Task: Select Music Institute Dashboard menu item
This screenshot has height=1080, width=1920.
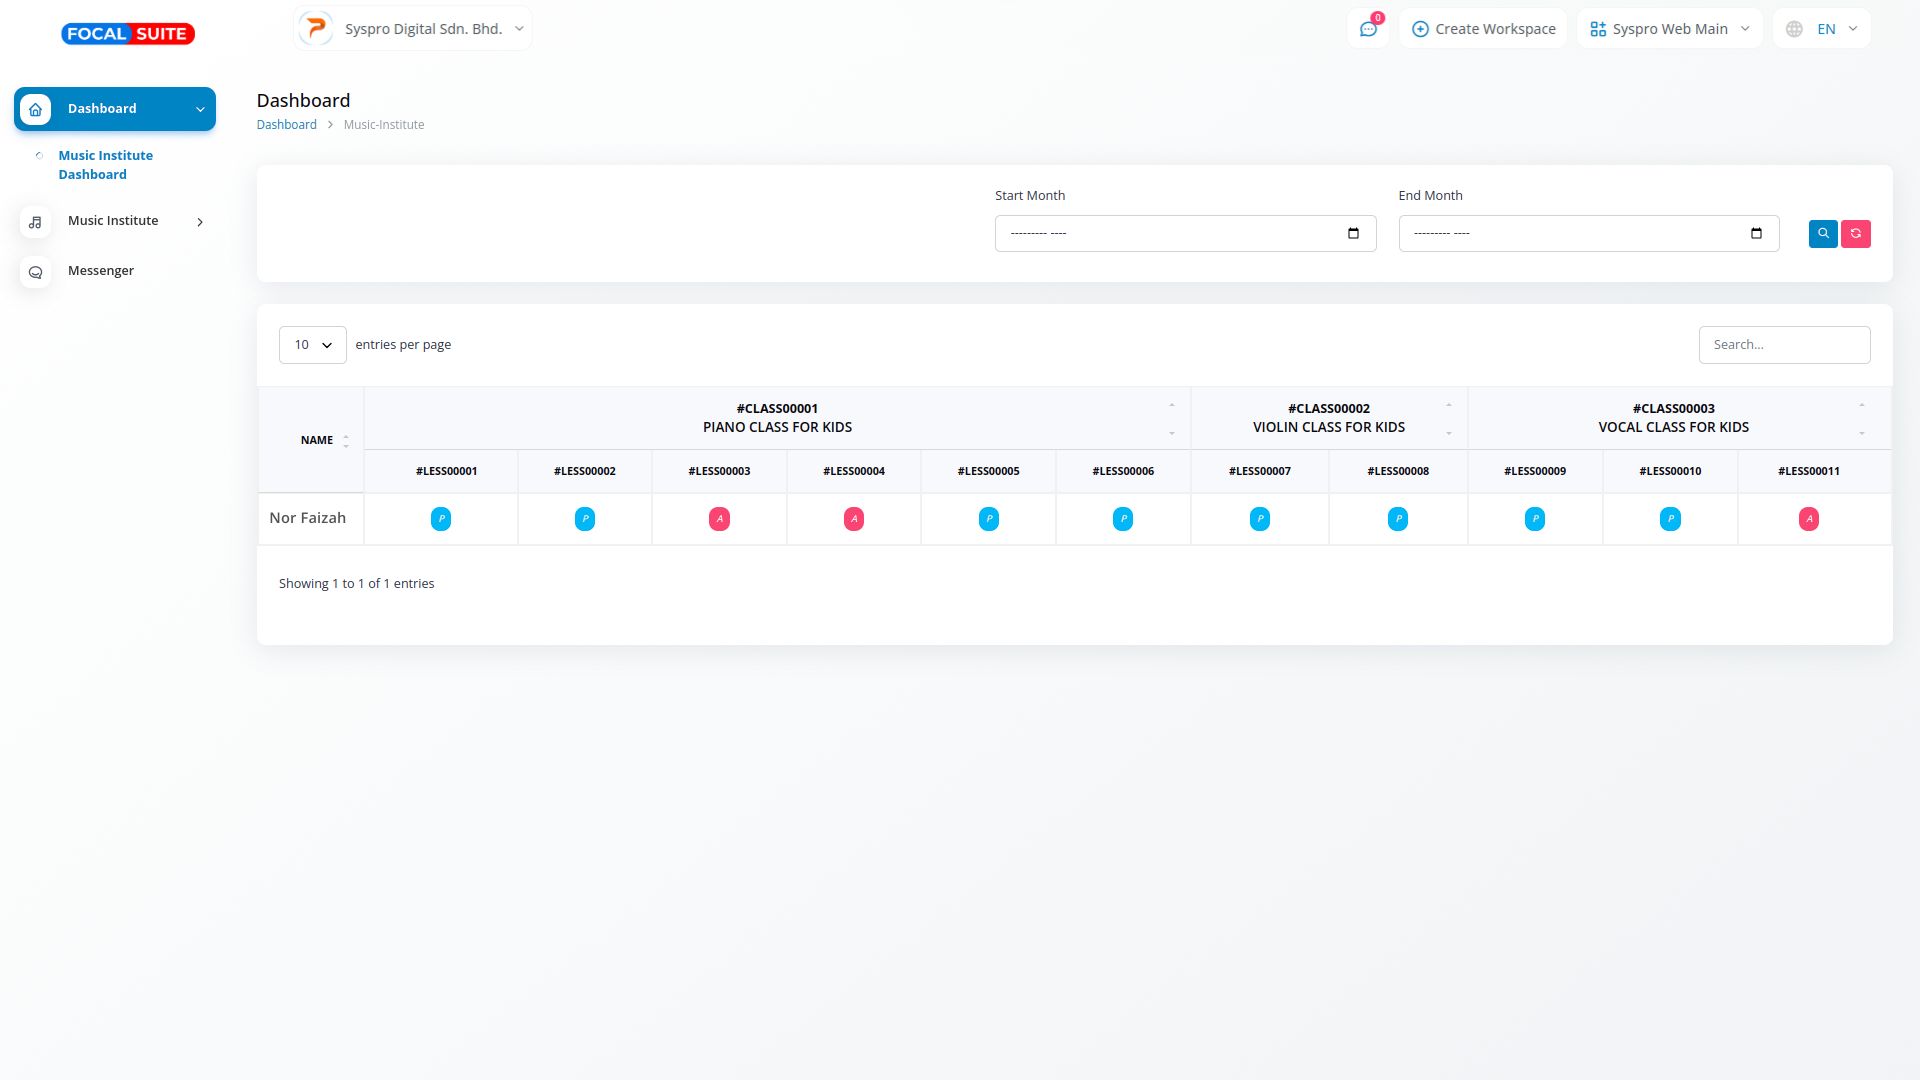Action: [x=105, y=165]
